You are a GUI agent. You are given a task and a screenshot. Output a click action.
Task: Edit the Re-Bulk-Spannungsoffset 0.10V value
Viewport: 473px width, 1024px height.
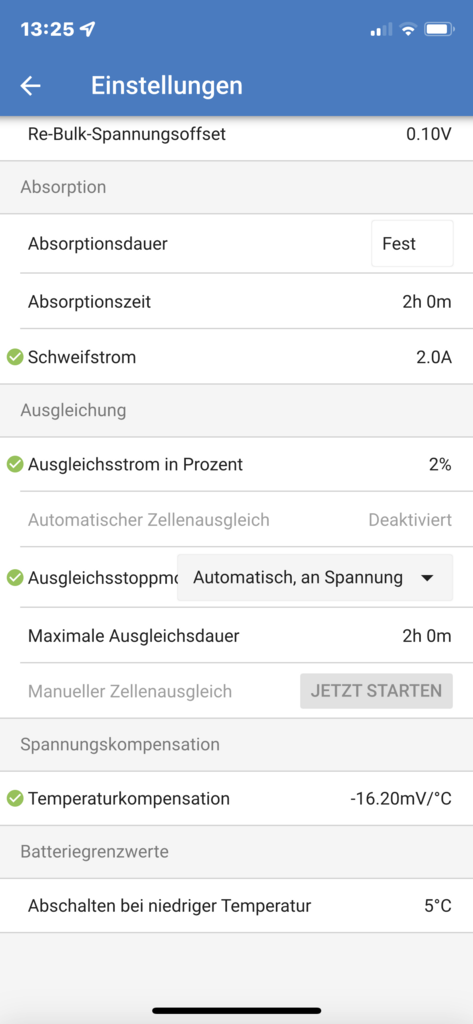point(429,135)
